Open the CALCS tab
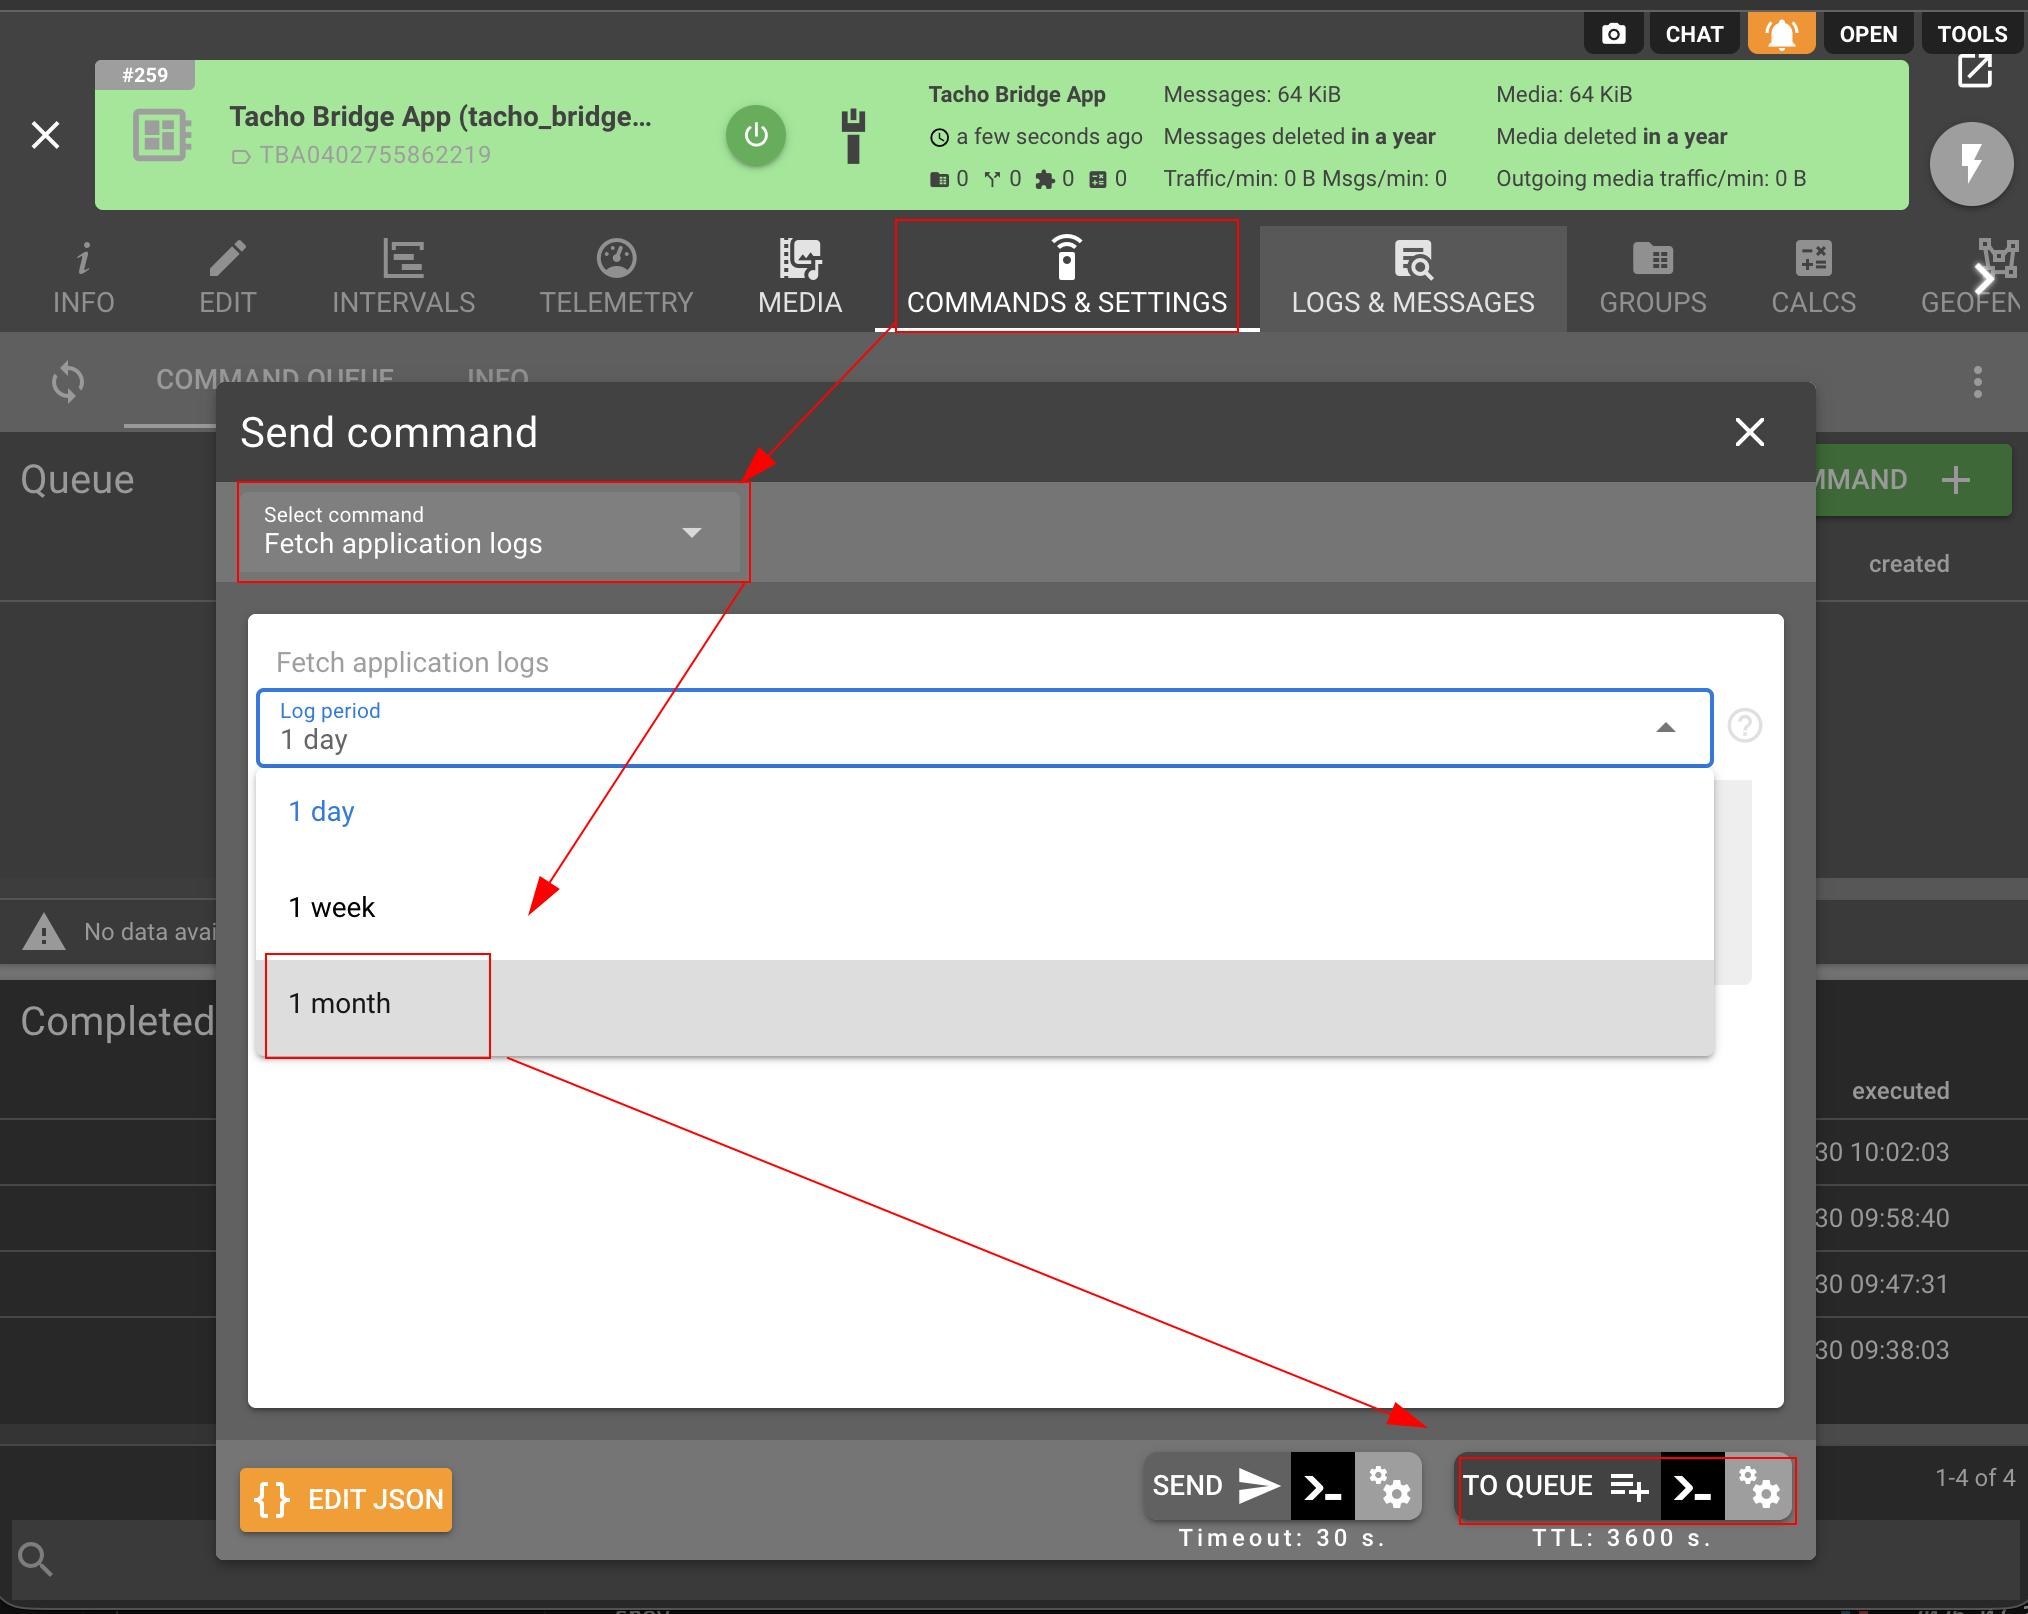The height and width of the screenshot is (1614, 2028). tap(1814, 279)
